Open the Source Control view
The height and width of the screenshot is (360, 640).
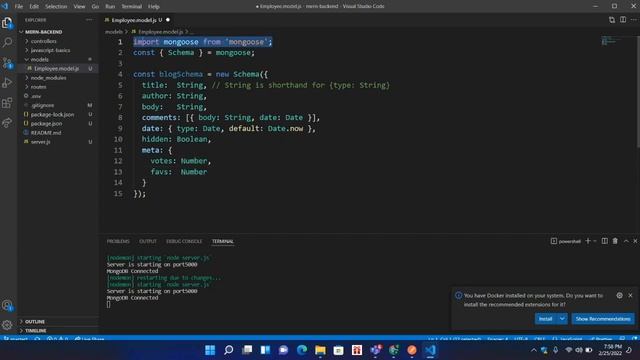tap(7, 63)
